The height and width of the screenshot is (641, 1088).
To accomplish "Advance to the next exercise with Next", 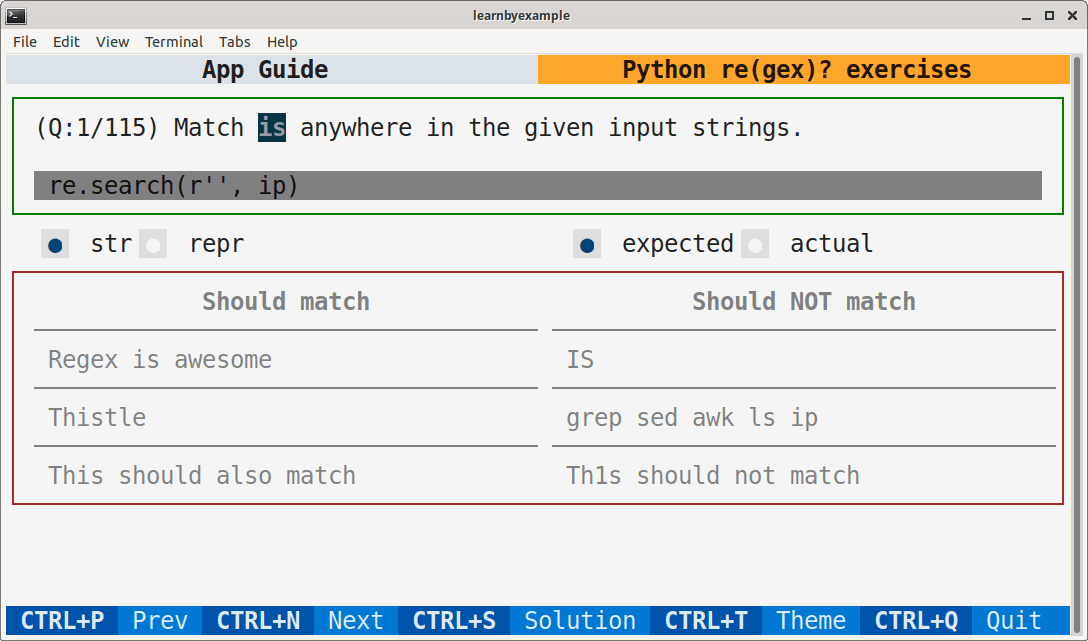I will (355, 620).
